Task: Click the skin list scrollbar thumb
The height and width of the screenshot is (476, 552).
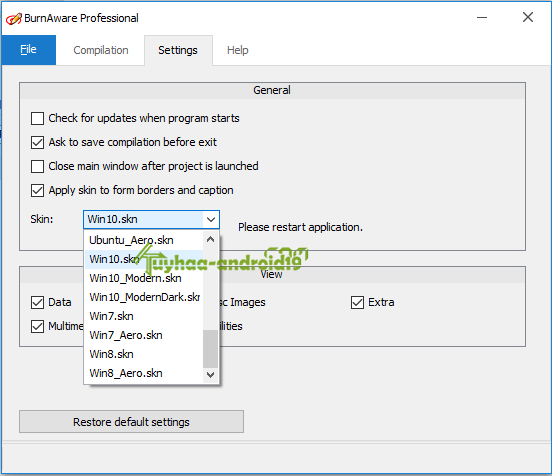Action: pos(211,349)
